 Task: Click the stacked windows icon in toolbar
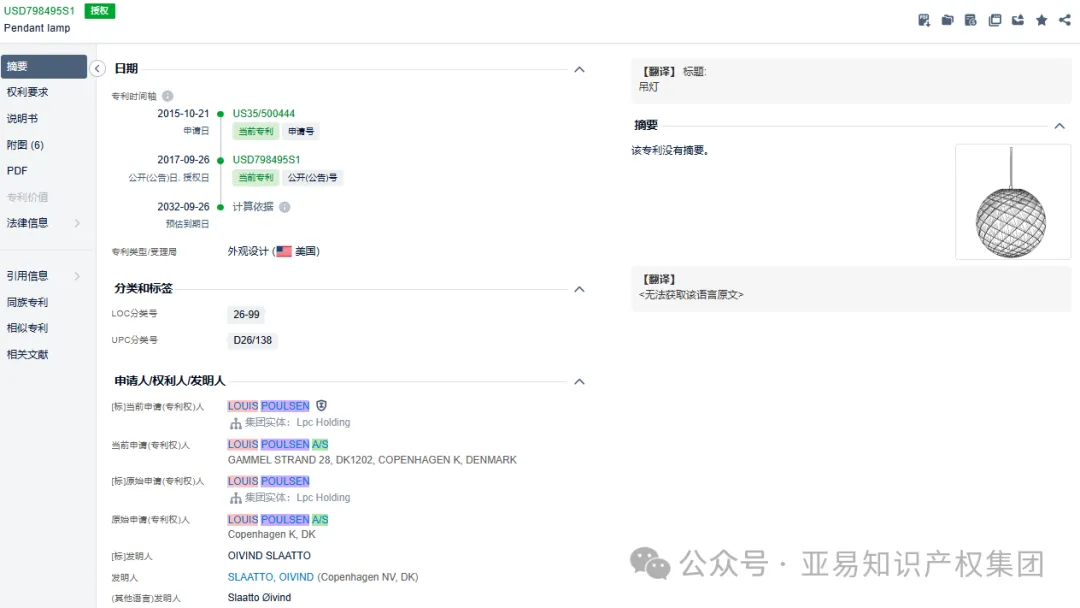pyautogui.click(x=994, y=20)
